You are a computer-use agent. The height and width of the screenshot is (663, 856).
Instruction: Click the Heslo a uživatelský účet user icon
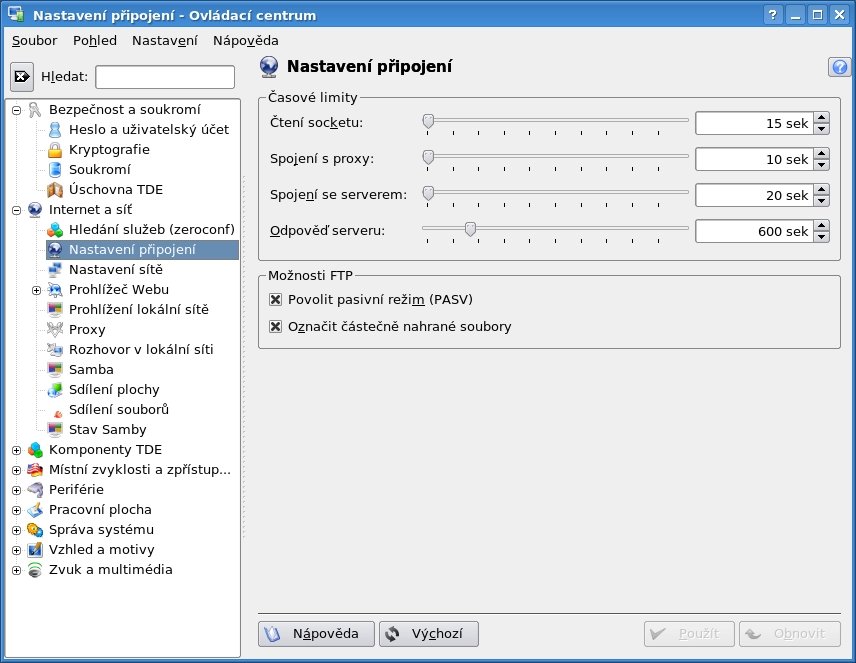tap(55, 130)
